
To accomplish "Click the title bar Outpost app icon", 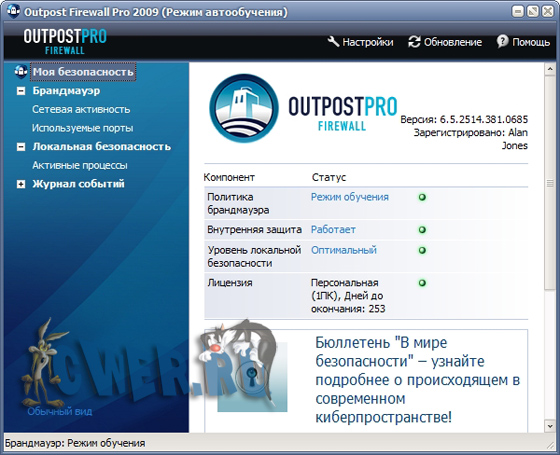I will point(14,11).
